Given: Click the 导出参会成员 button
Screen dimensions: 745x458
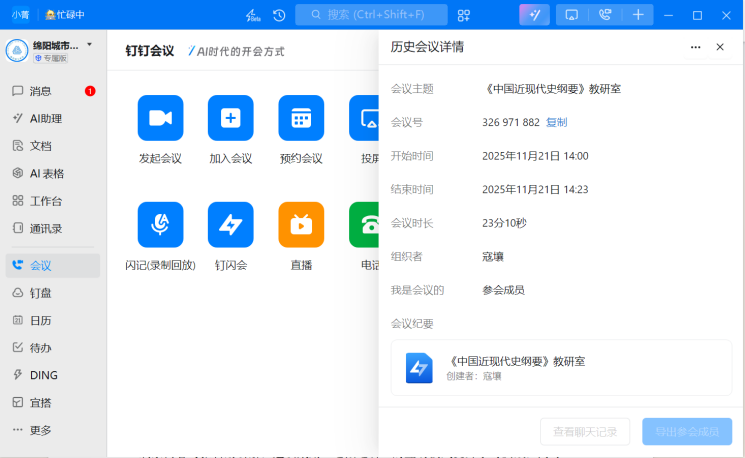Looking at the screenshot, I should click(x=687, y=431).
